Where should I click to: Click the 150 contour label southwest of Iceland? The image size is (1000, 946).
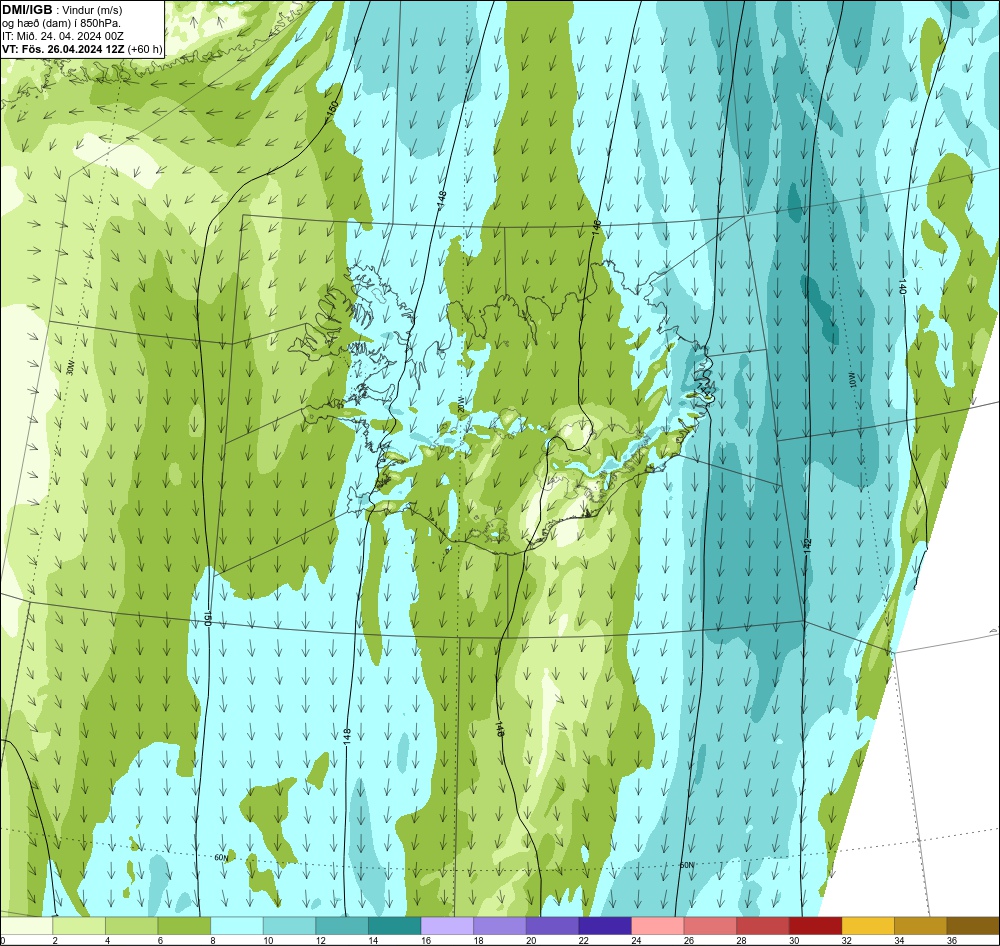point(207,617)
